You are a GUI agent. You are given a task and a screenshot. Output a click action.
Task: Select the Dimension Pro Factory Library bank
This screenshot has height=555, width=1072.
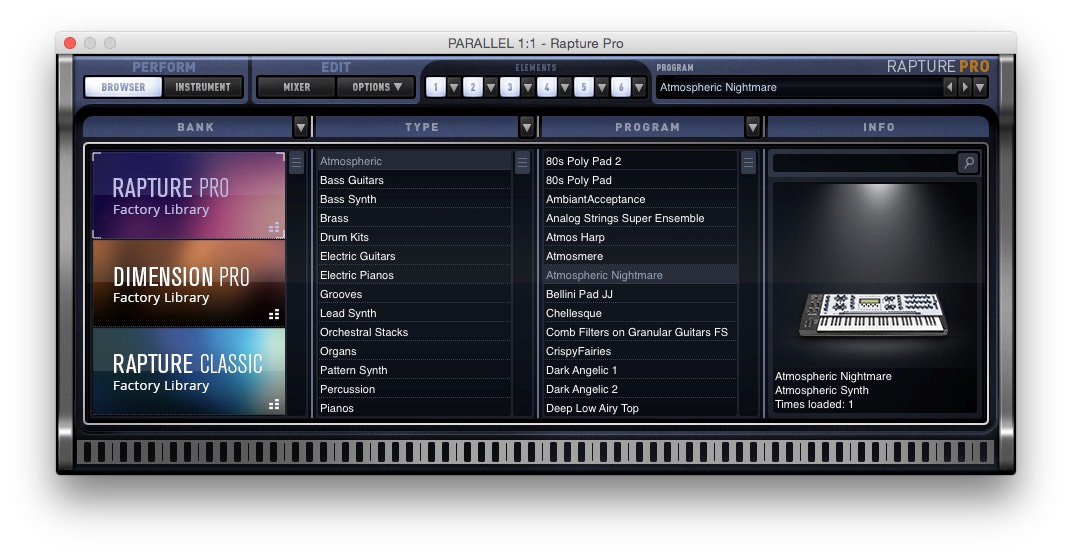pos(189,283)
